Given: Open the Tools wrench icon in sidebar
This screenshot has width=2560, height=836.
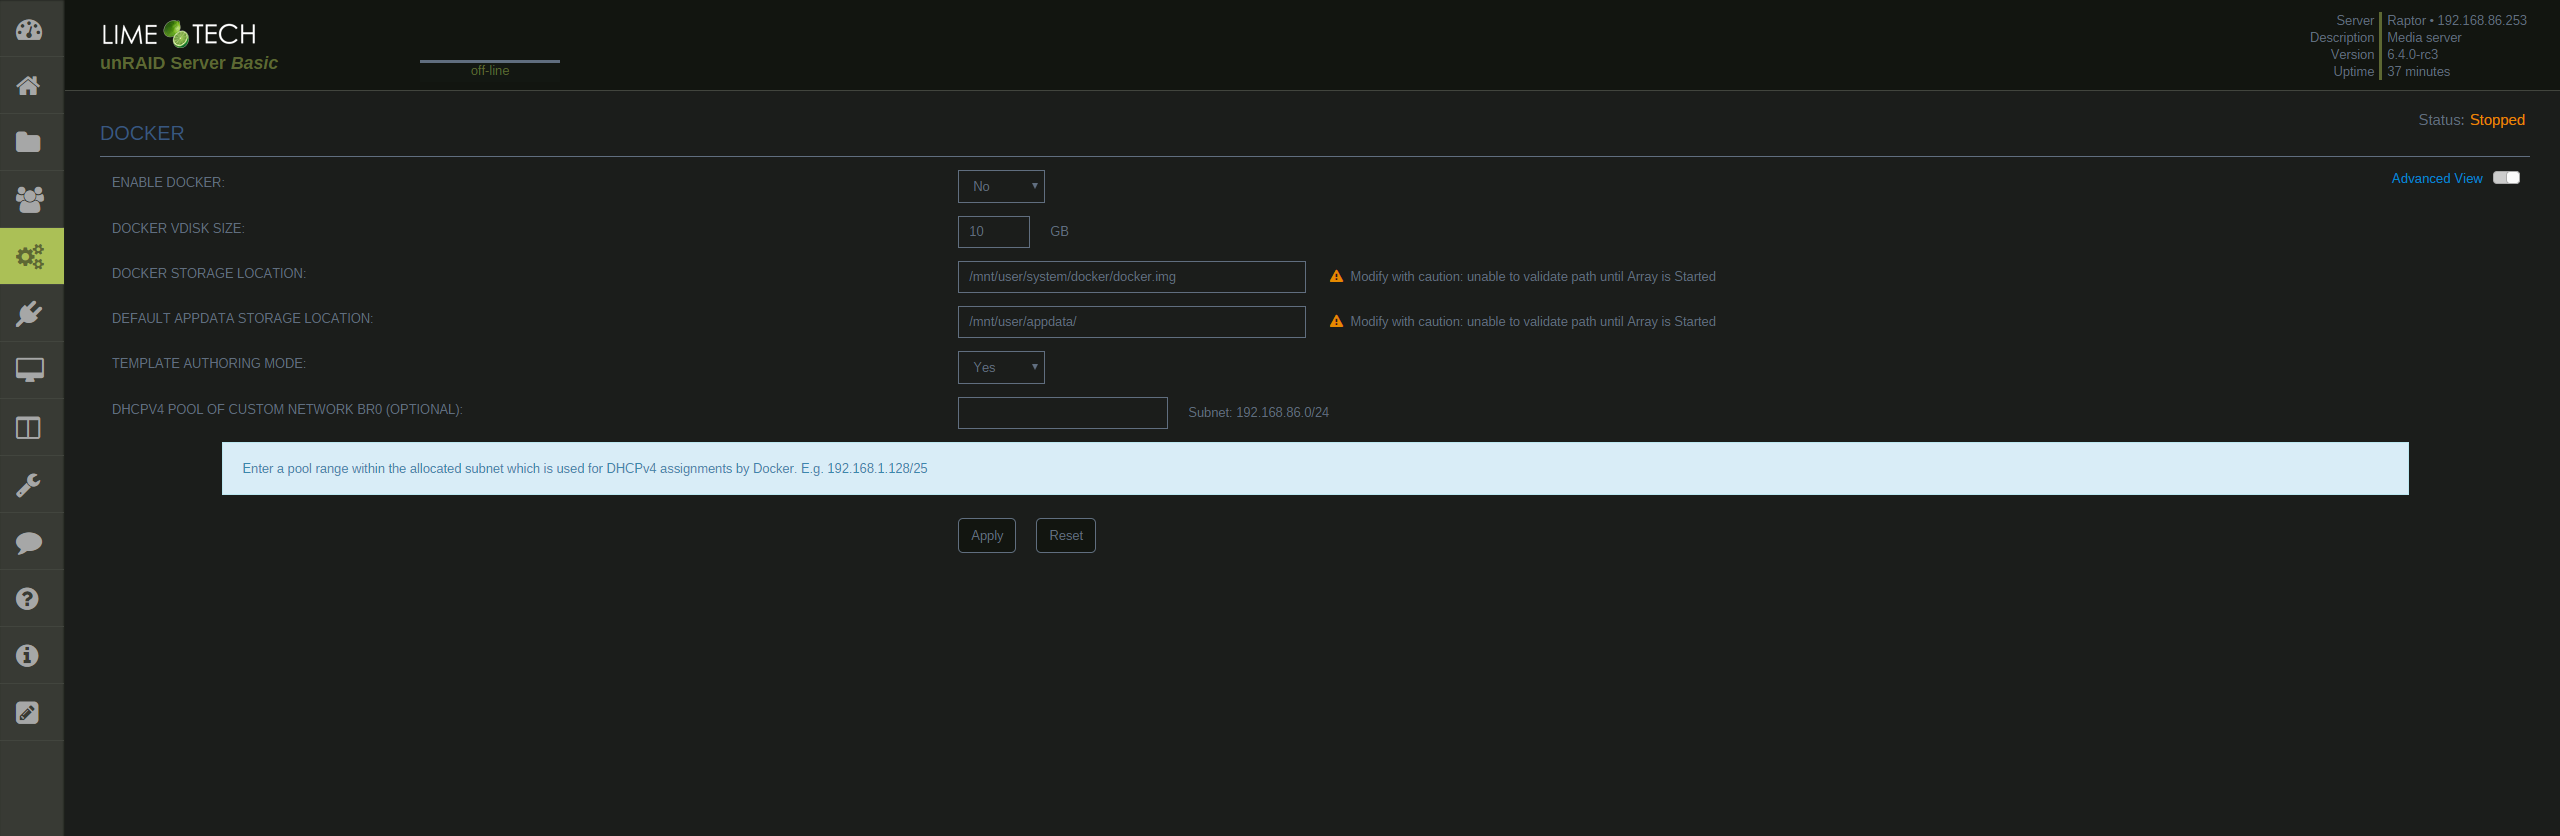Looking at the screenshot, I should pos(29,485).
